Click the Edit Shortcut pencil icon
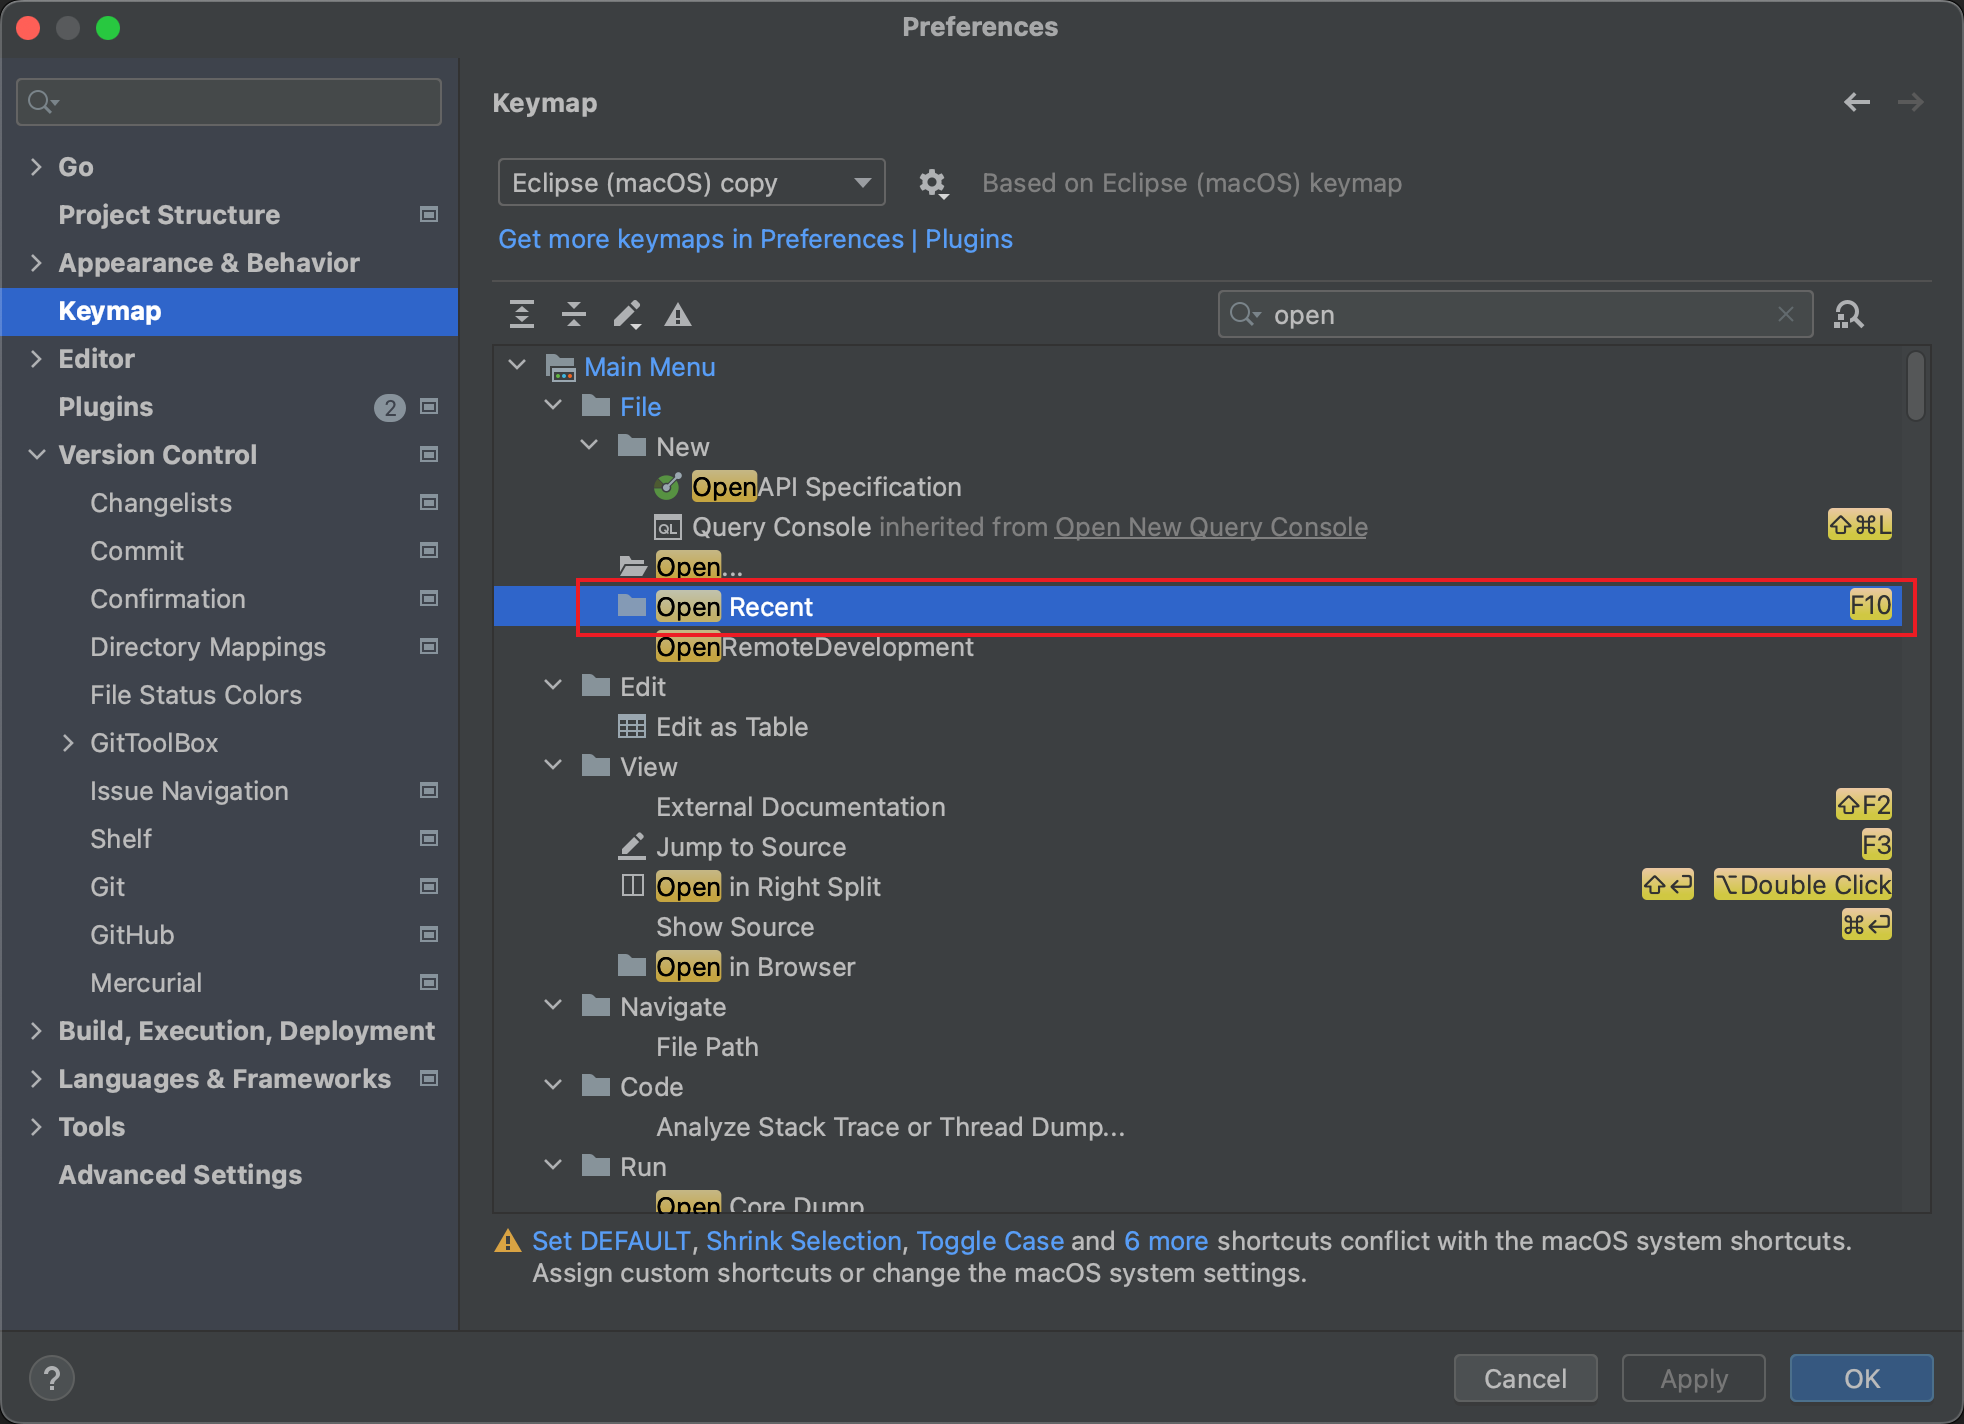The width and height of the screenshot is (1964, 1424). [x=627, y=315]
